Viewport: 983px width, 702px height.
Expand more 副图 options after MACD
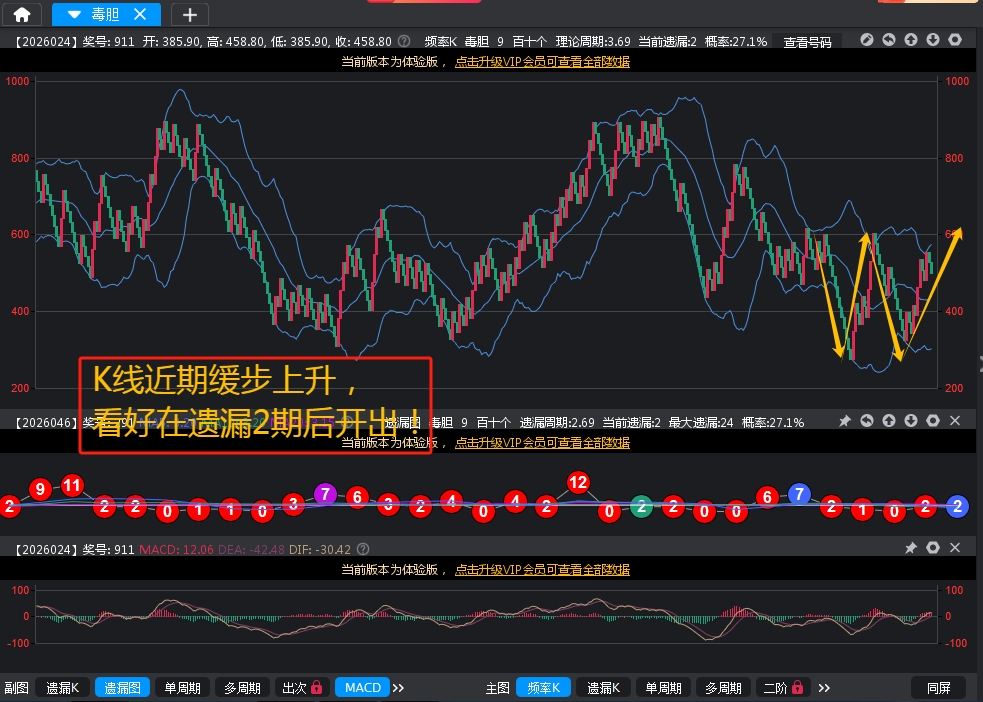[x=398, y=688]
